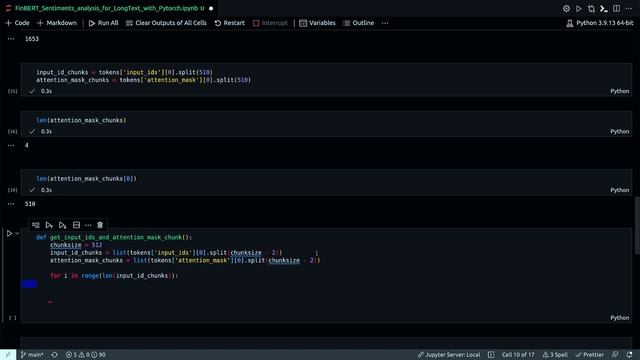
Task: Close the unsaved notebook tab dot
Action: [211, 8]
